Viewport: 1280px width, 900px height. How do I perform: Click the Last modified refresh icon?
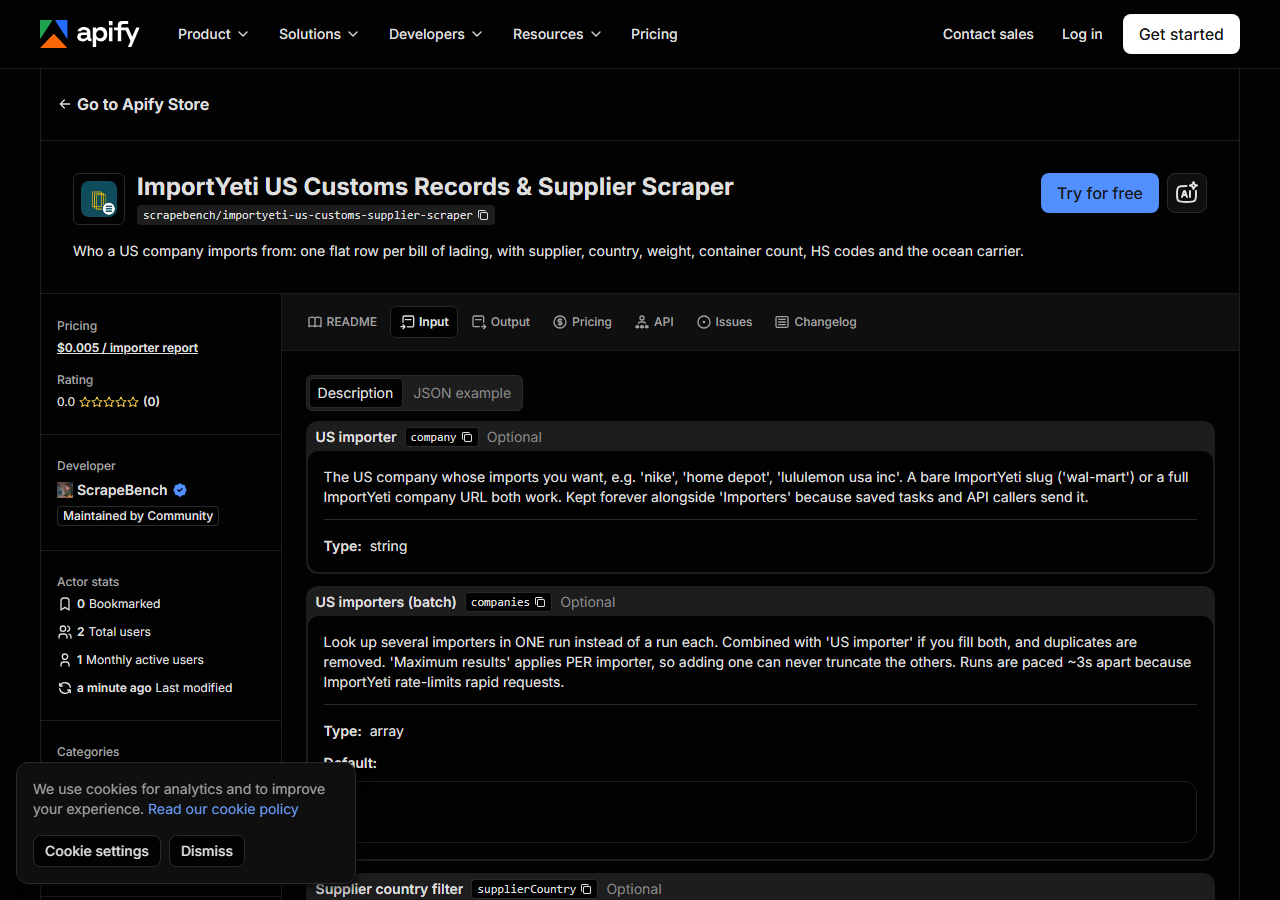coord(65,688)
